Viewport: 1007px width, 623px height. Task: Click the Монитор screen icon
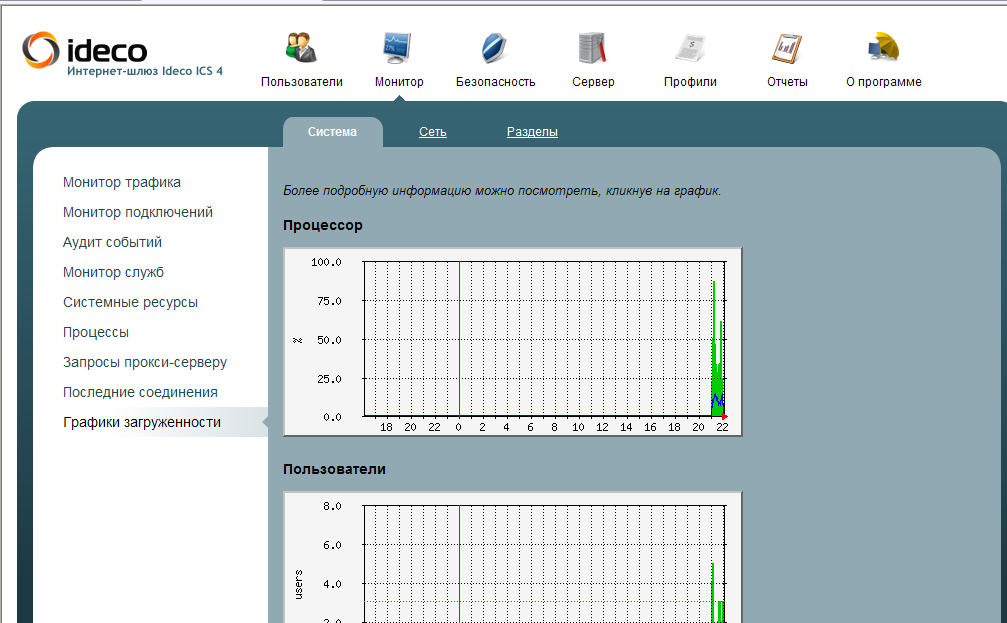click(398, 48)
